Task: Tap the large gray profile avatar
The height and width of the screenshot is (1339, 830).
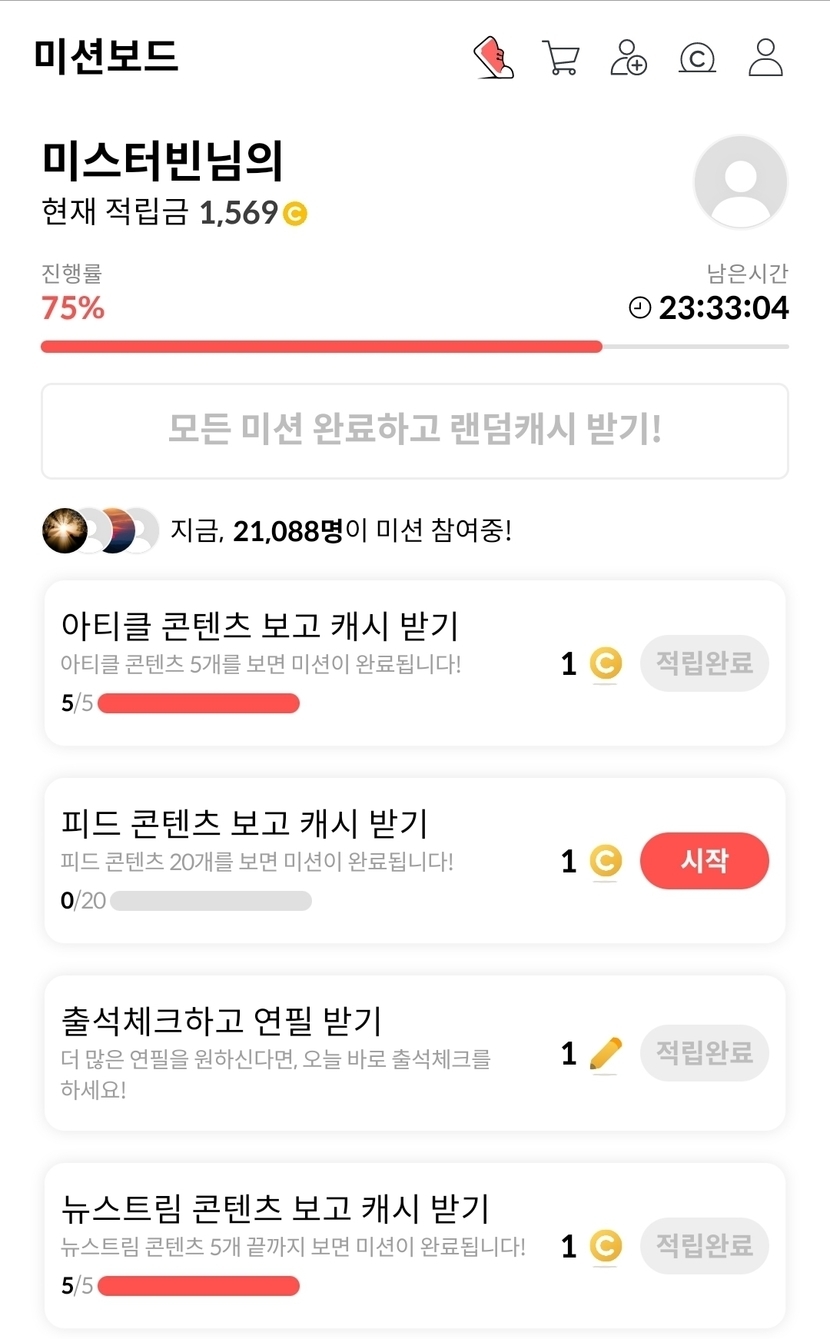Action: point(741,182)
